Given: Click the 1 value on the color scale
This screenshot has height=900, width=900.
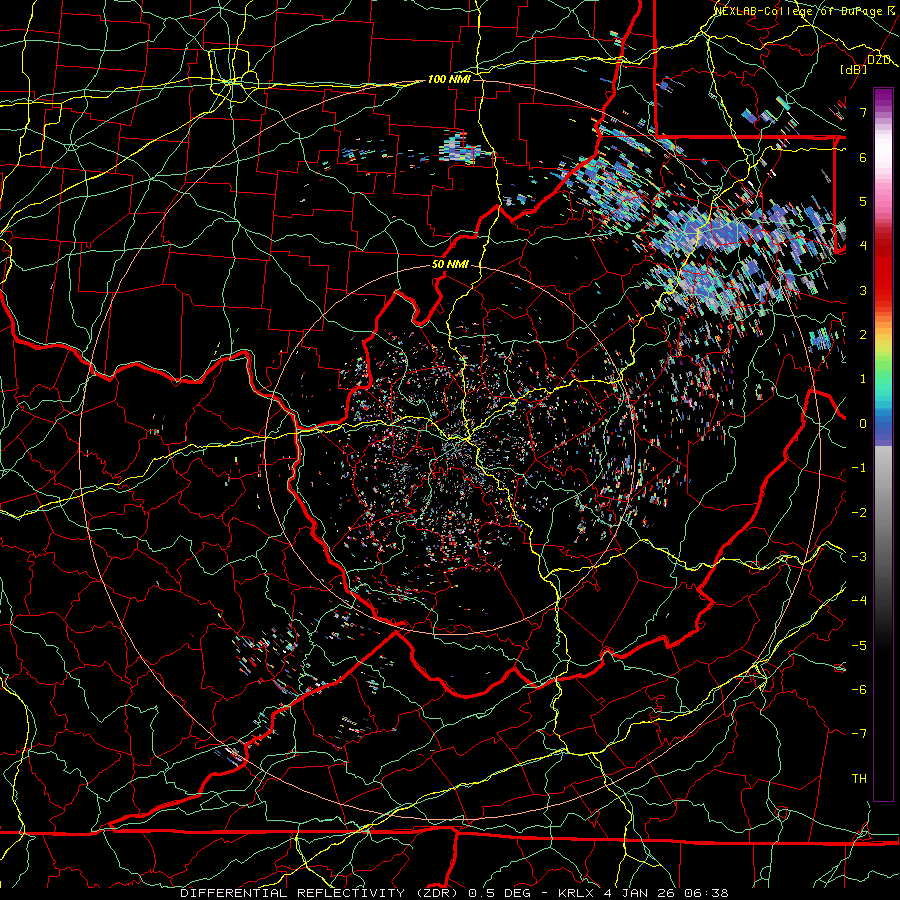Looking at the screenshot, I should point(863,379).
